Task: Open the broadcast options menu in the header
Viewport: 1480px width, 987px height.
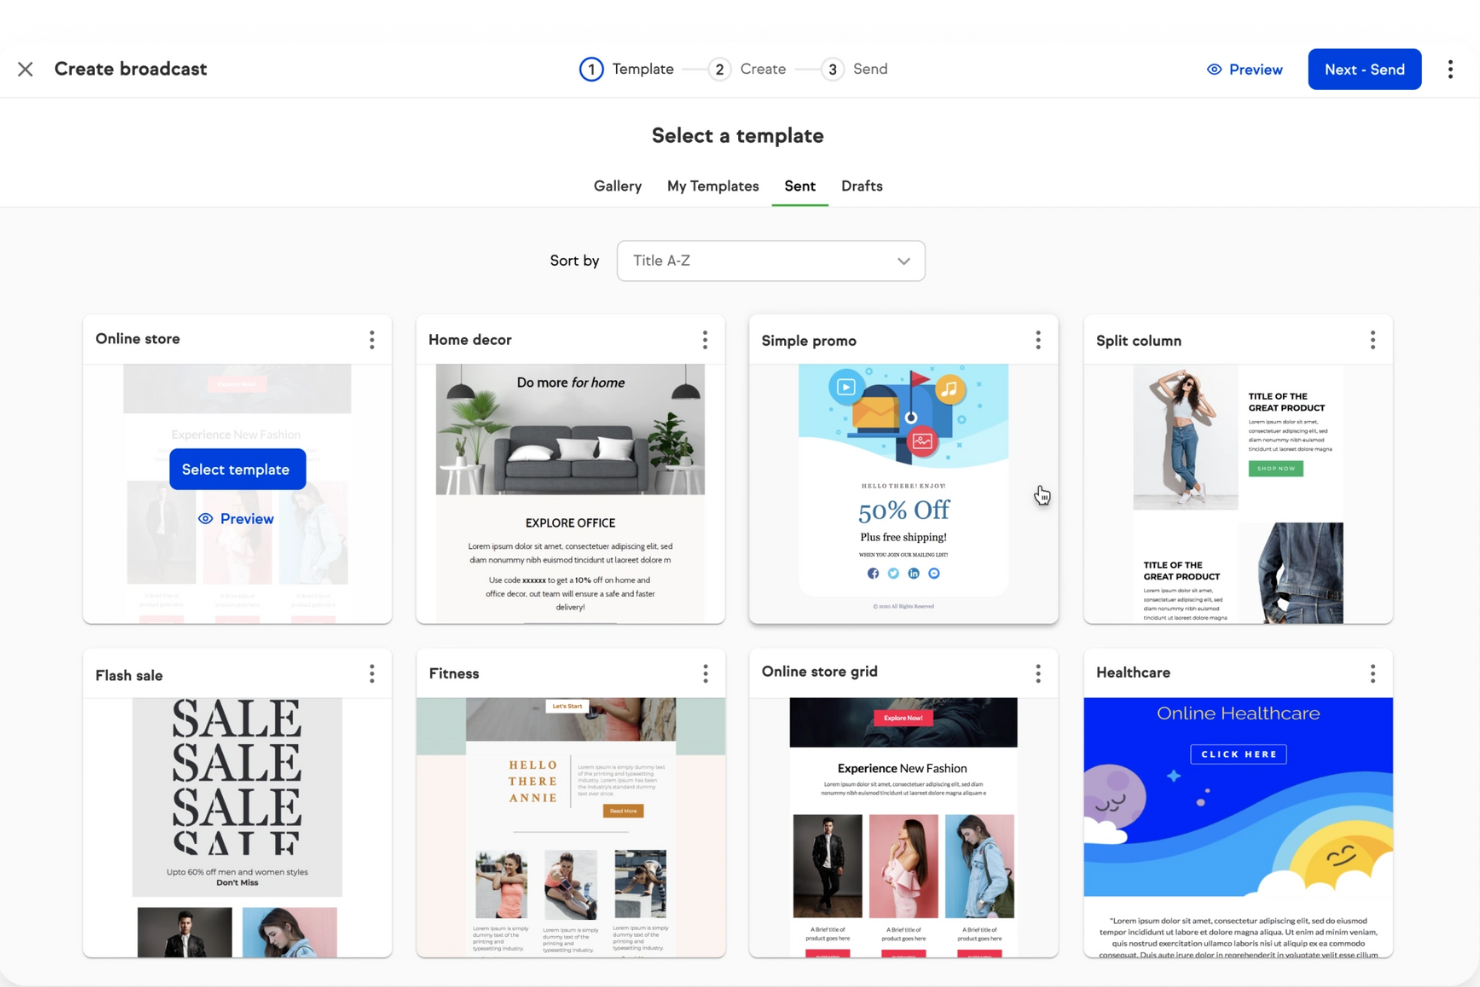Action: [x=1450, y=68]
